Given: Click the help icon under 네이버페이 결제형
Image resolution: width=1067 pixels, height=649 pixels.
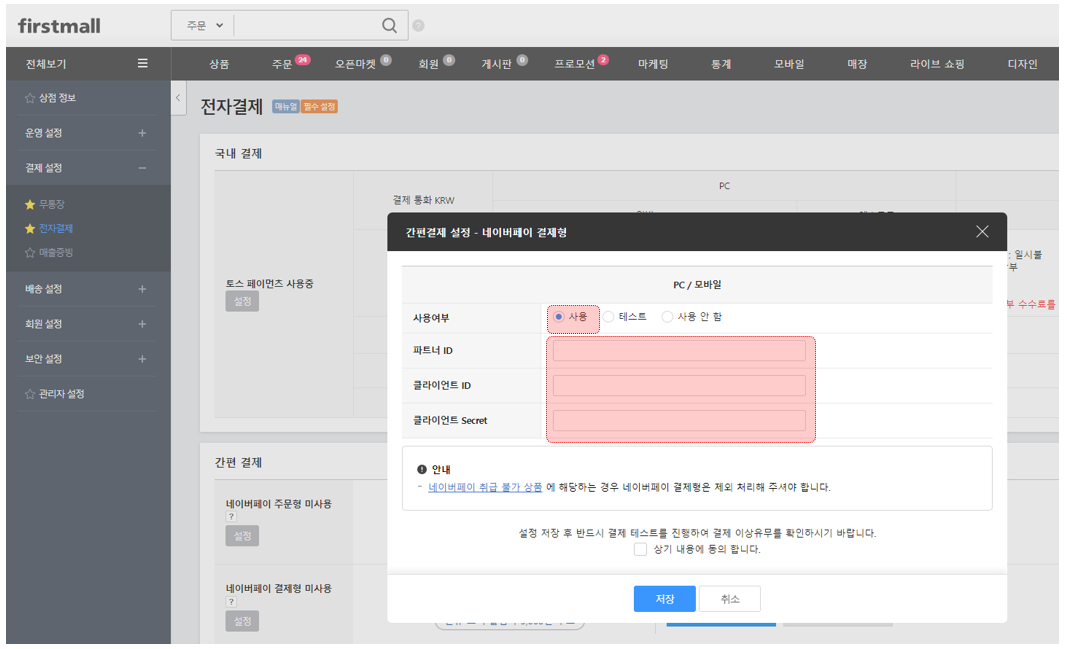Looking at the screenshot, I should pos(231,602).
